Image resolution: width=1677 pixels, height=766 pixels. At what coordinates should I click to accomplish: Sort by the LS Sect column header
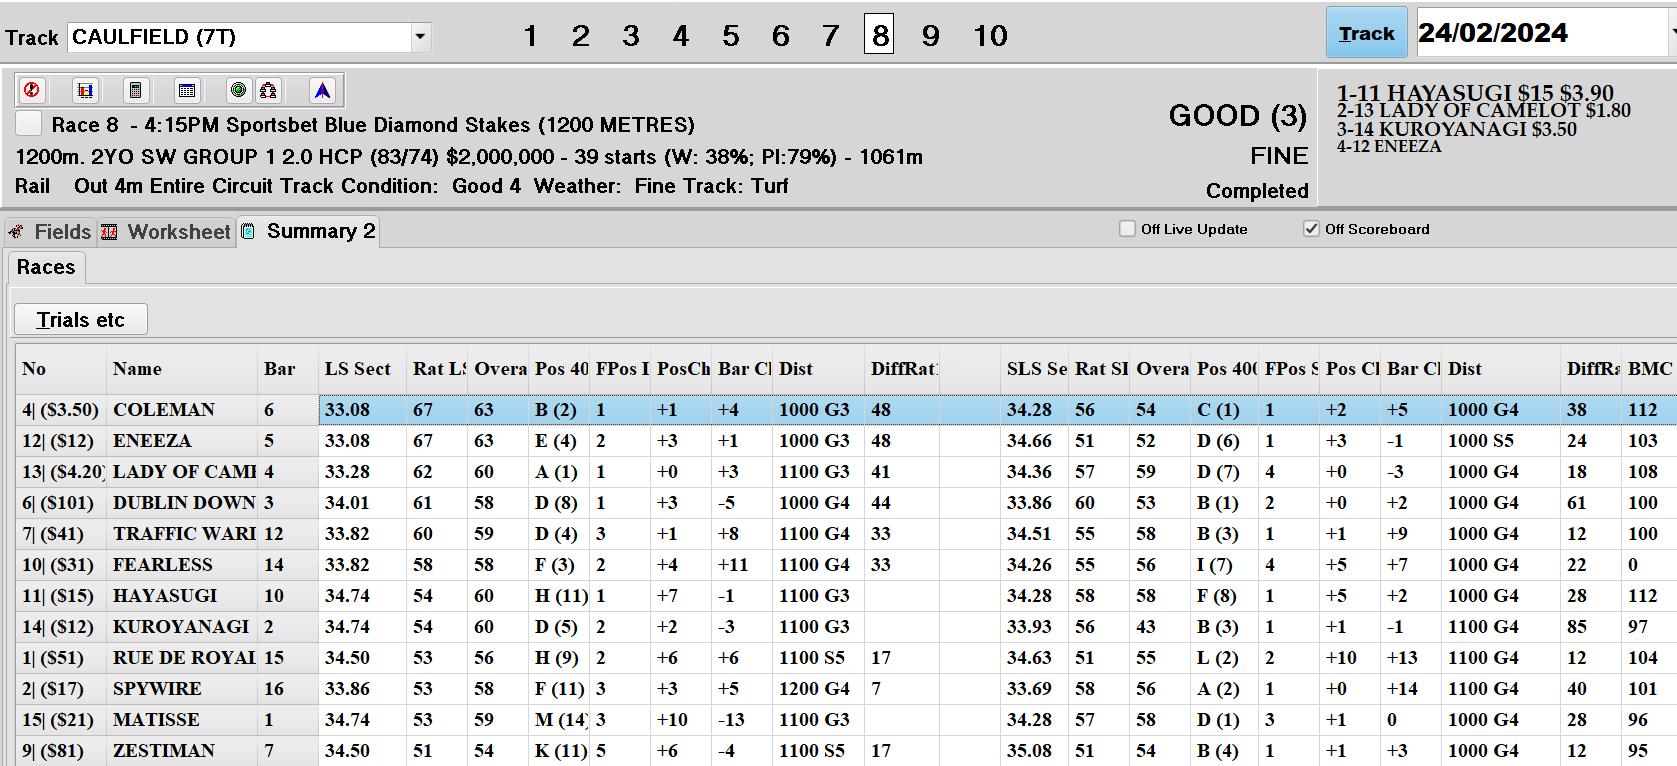(x=358, y=369)
